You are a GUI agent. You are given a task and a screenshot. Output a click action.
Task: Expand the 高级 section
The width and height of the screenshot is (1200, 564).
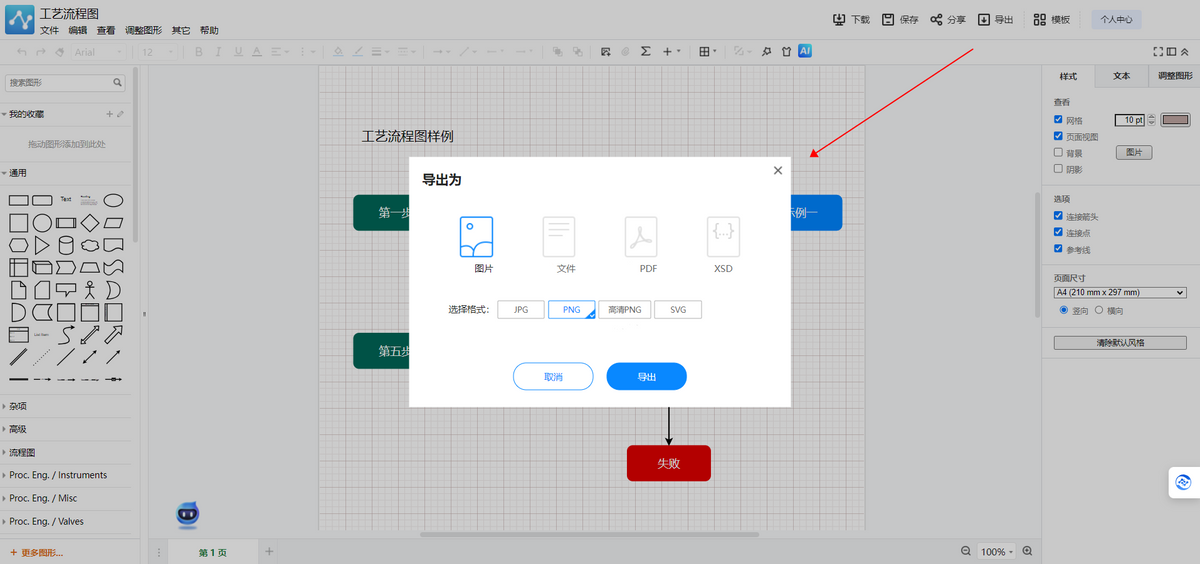[x=15, y=429]
